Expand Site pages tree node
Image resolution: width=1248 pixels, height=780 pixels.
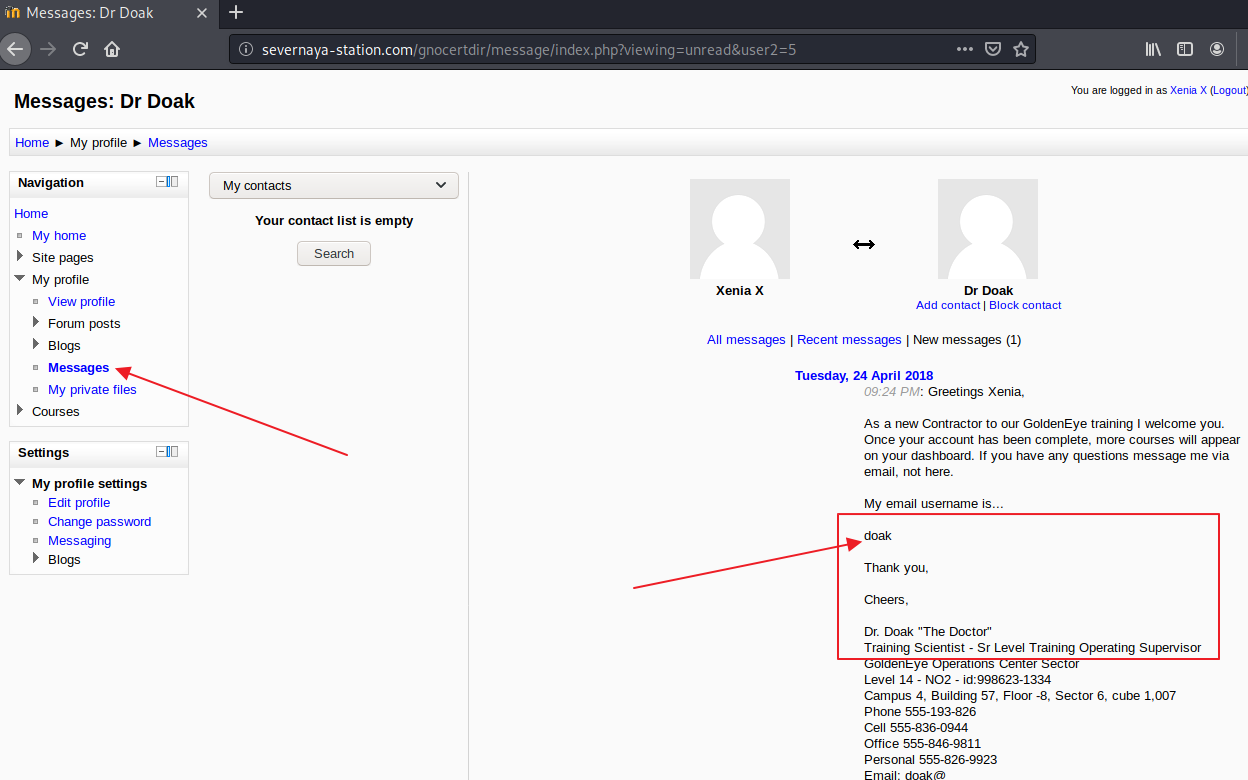pos(20,257)
